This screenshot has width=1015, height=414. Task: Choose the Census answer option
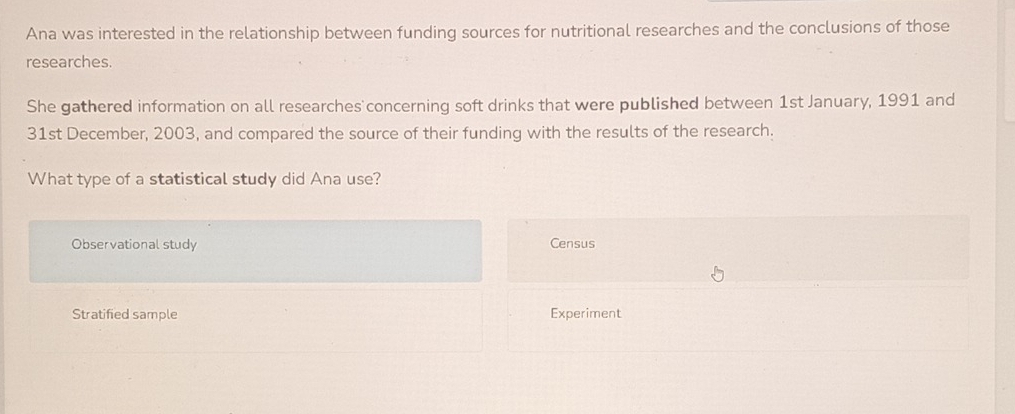[737, 248]
